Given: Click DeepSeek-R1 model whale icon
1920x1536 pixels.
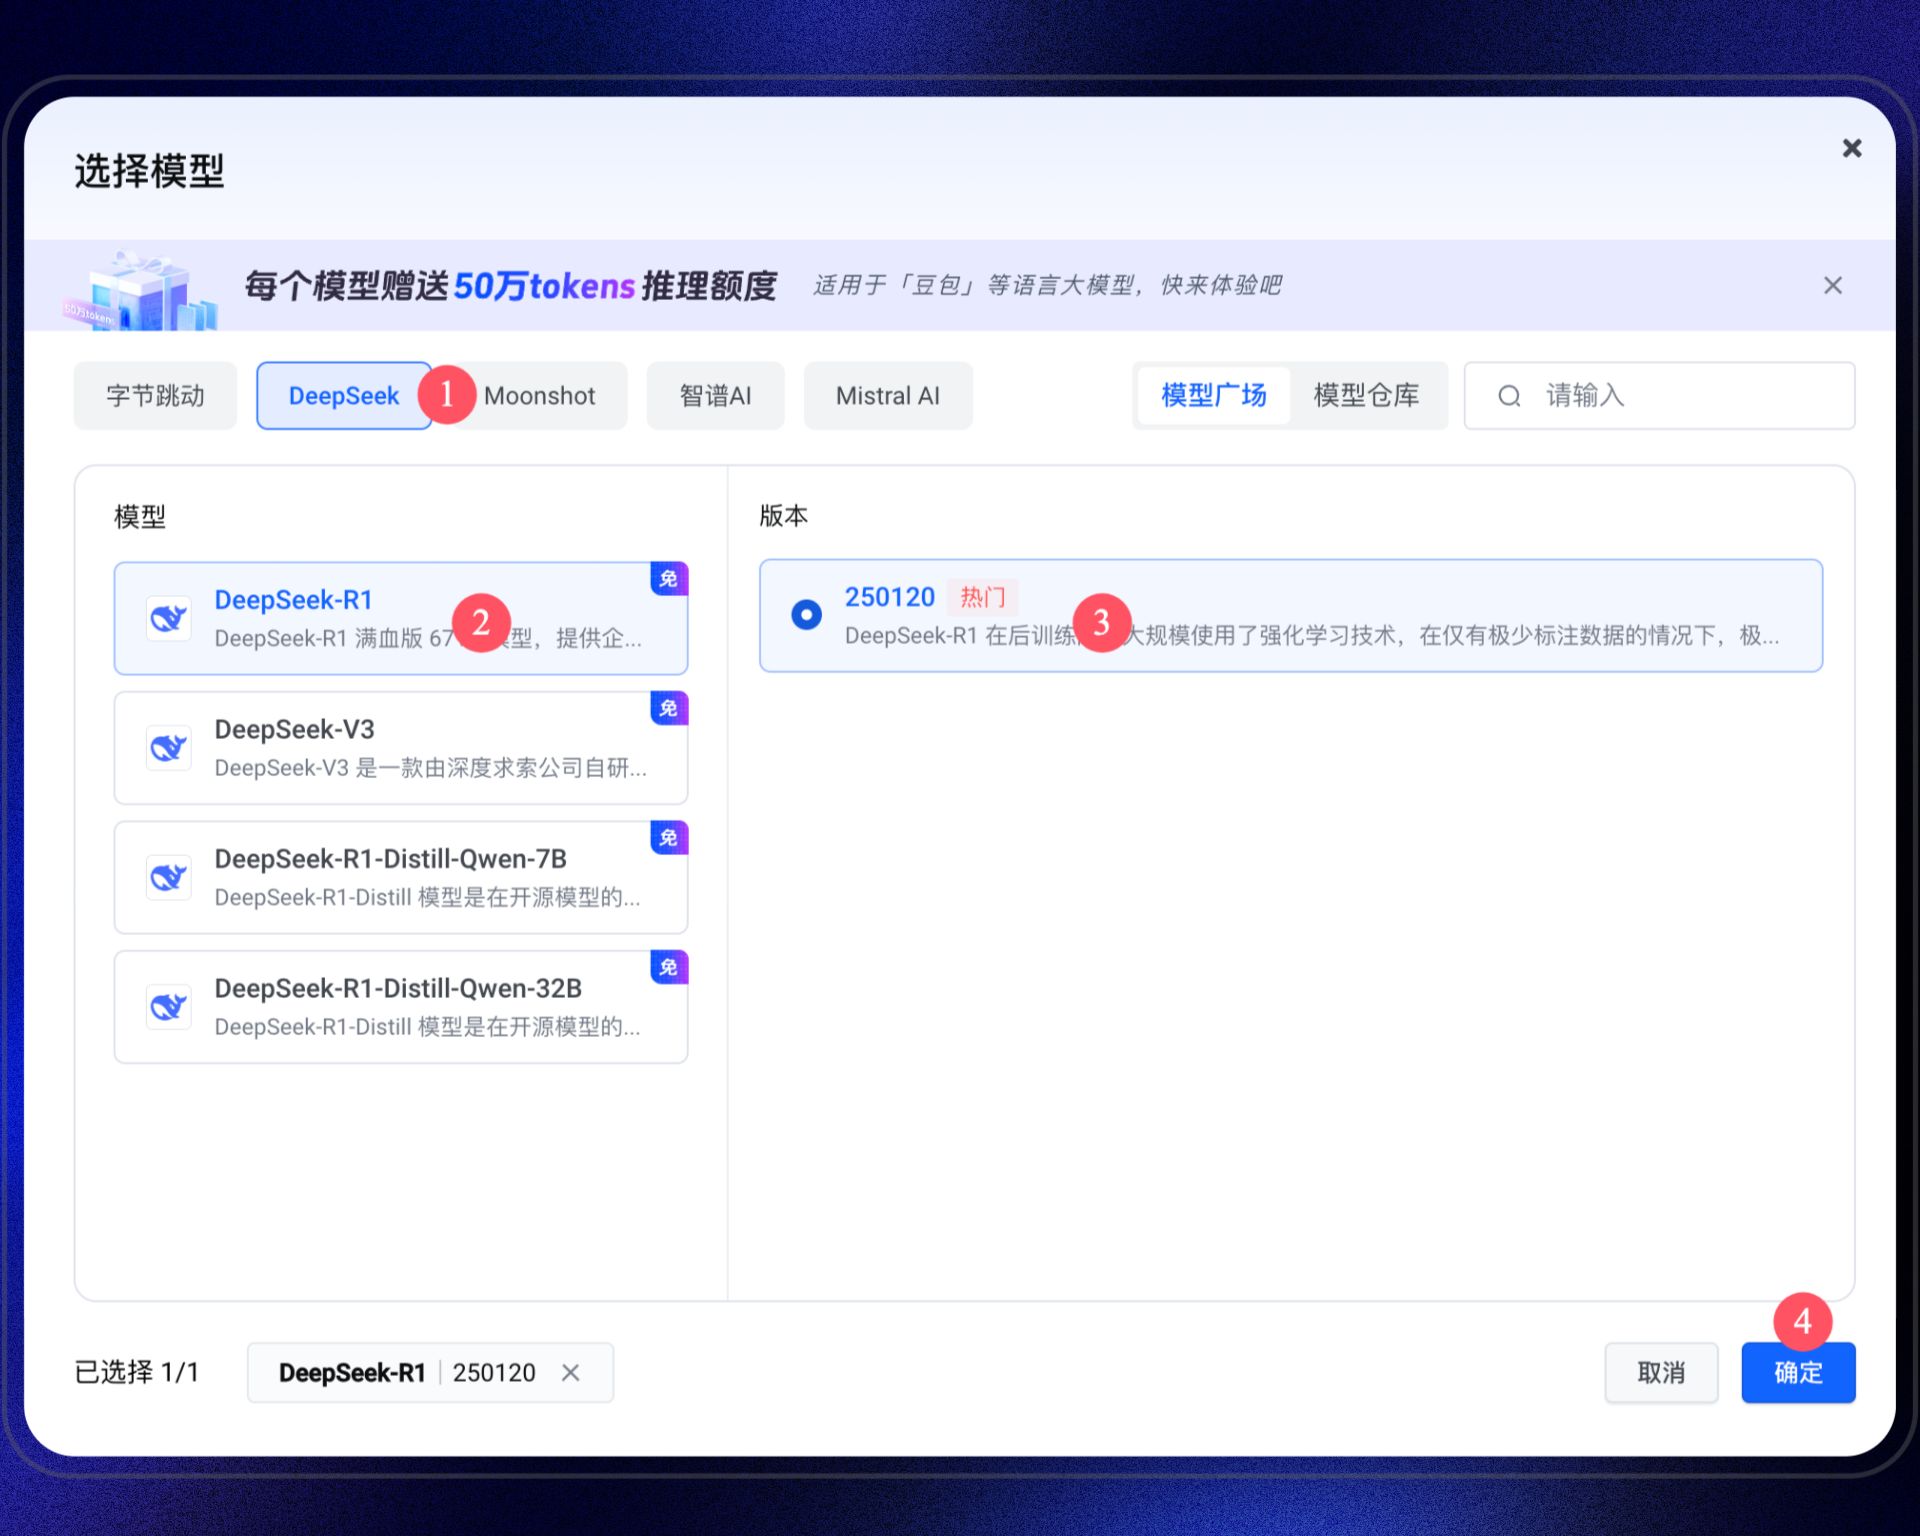Looking at the screenshot, I should [168, 619].
